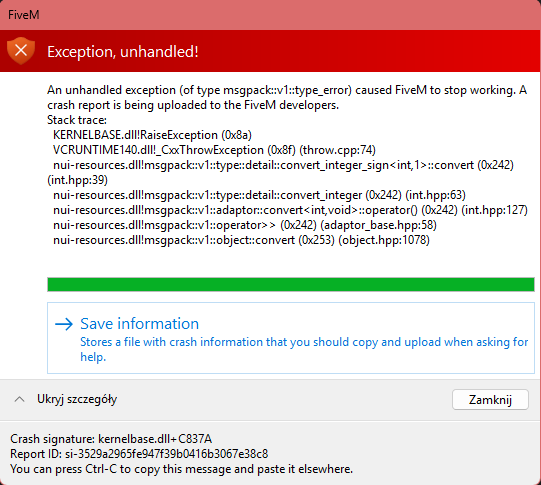Click the Stack trace label
This screenshot has width=541, height=485.
click(77, 120)
